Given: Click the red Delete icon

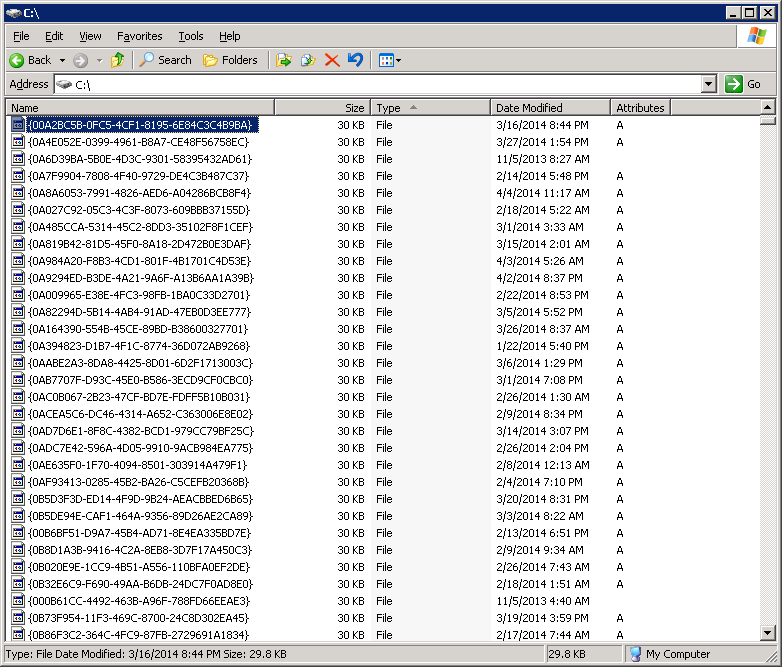Looking at the screenshot, I should point(332,60).
